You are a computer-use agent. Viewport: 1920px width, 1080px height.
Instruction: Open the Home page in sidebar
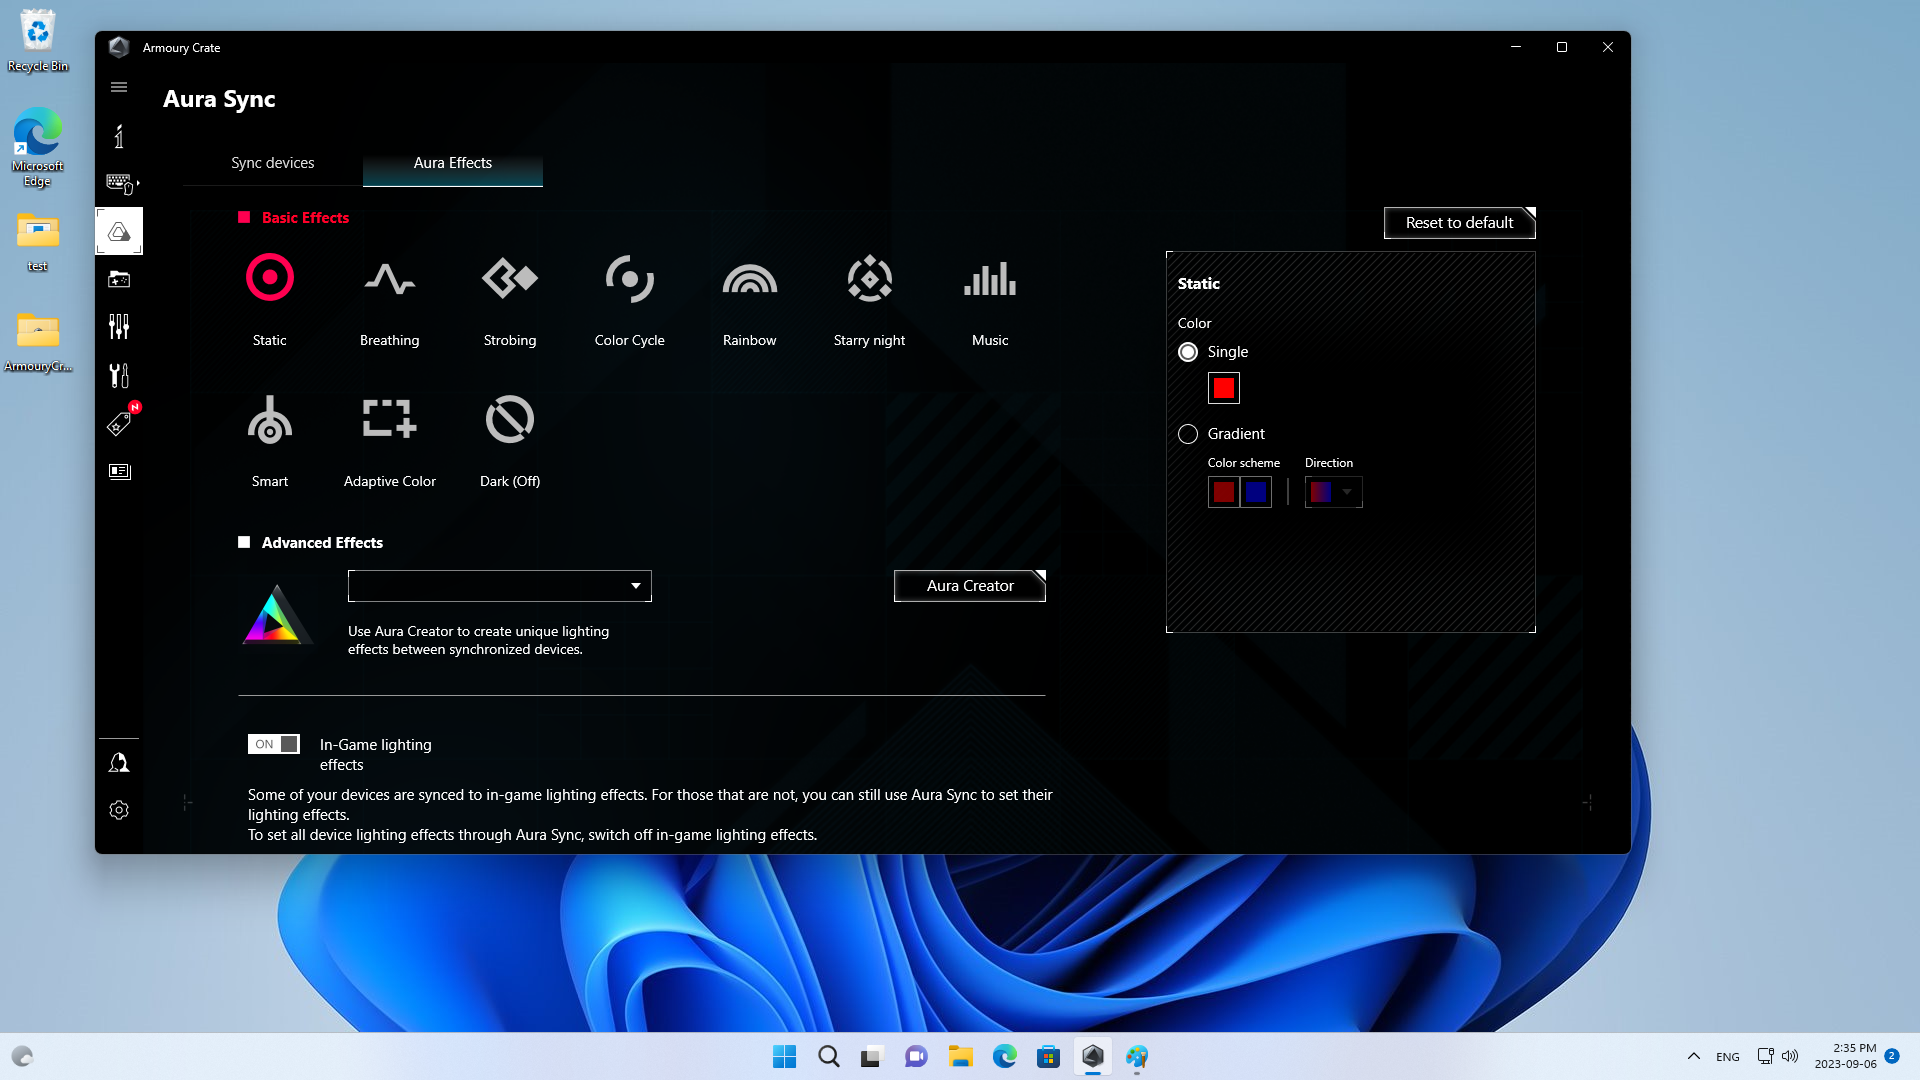[119, 136]
